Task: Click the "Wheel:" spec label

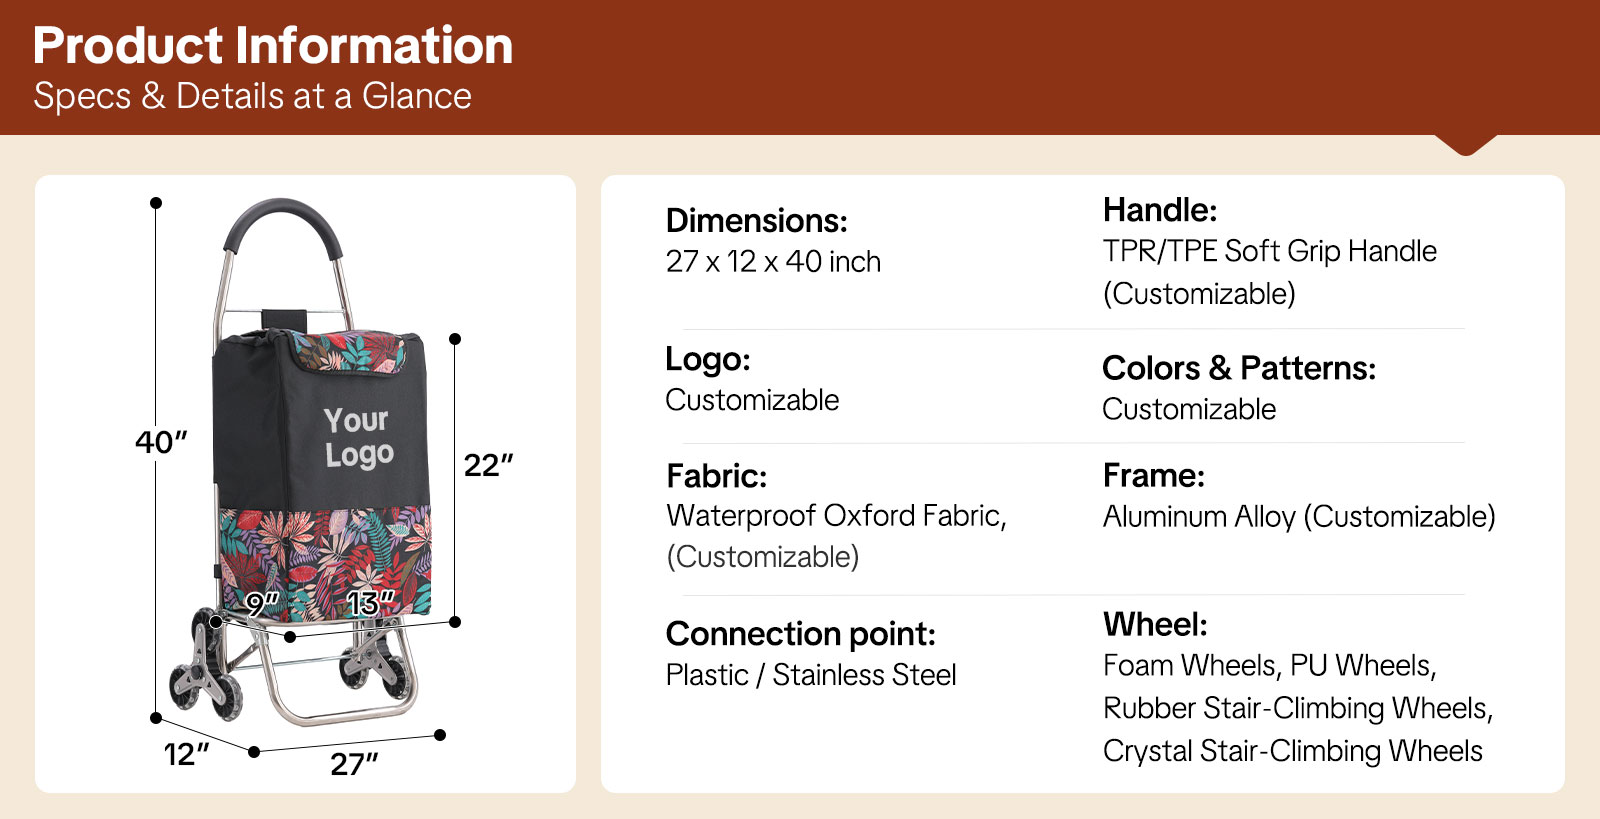Action: pos(1155,625)
